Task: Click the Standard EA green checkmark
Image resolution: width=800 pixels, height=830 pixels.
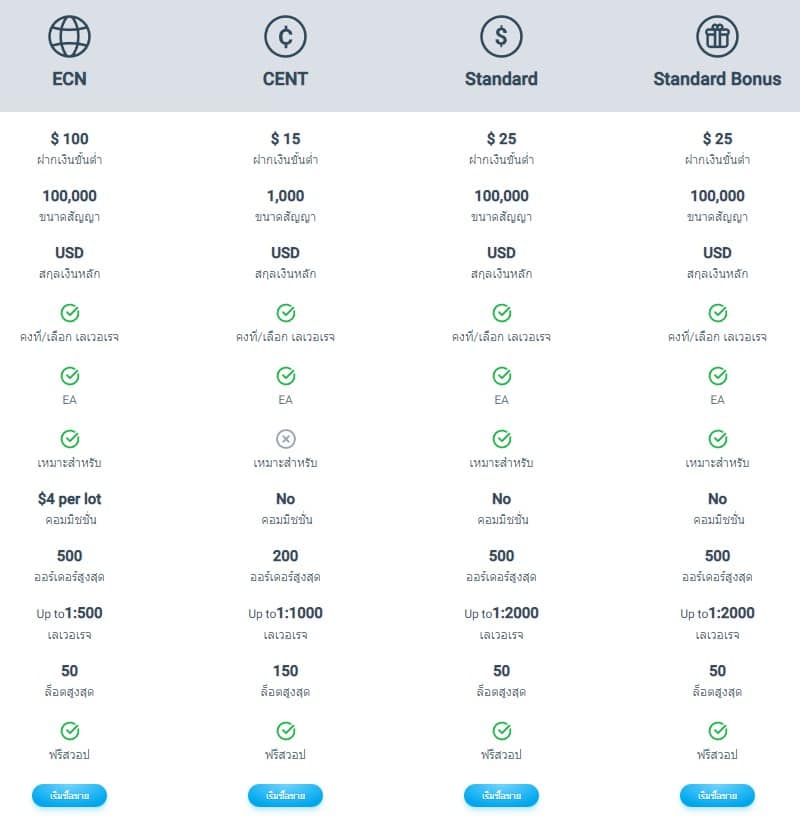Action: tap(502, 376)
